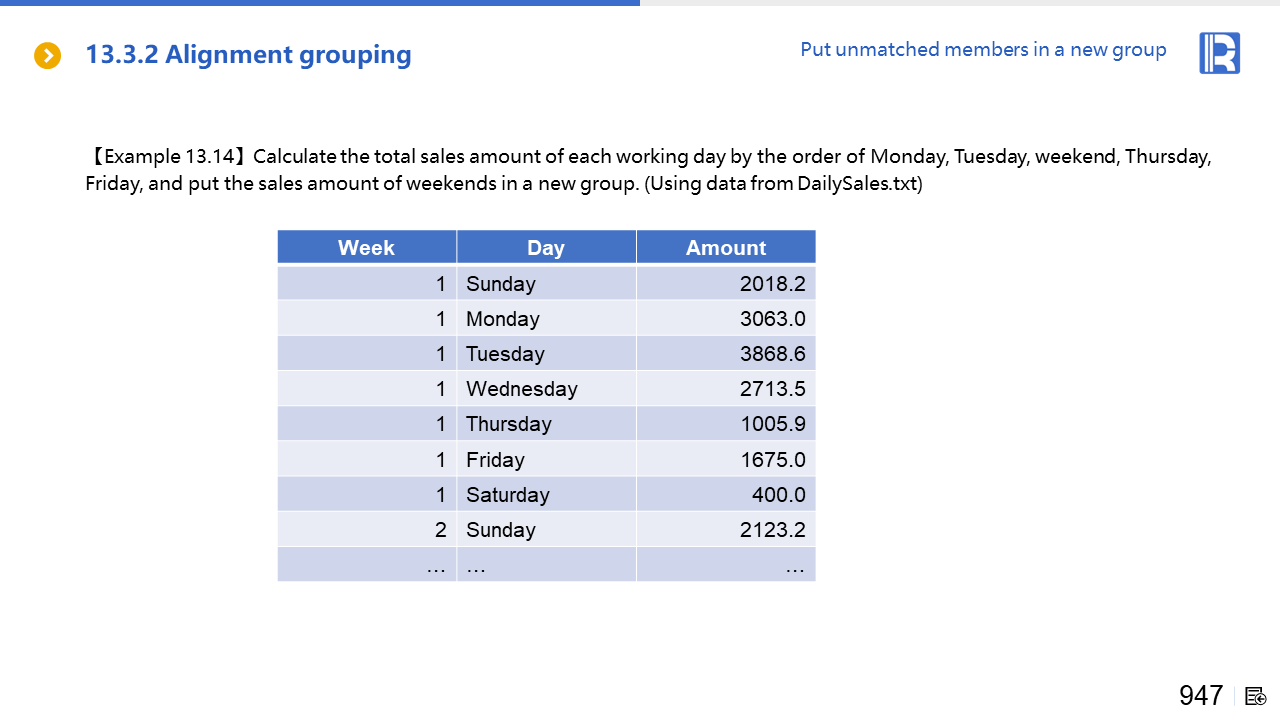Click page number 947
The height and width of the screenshot is (720, 1280).
tap(1201, 696)
